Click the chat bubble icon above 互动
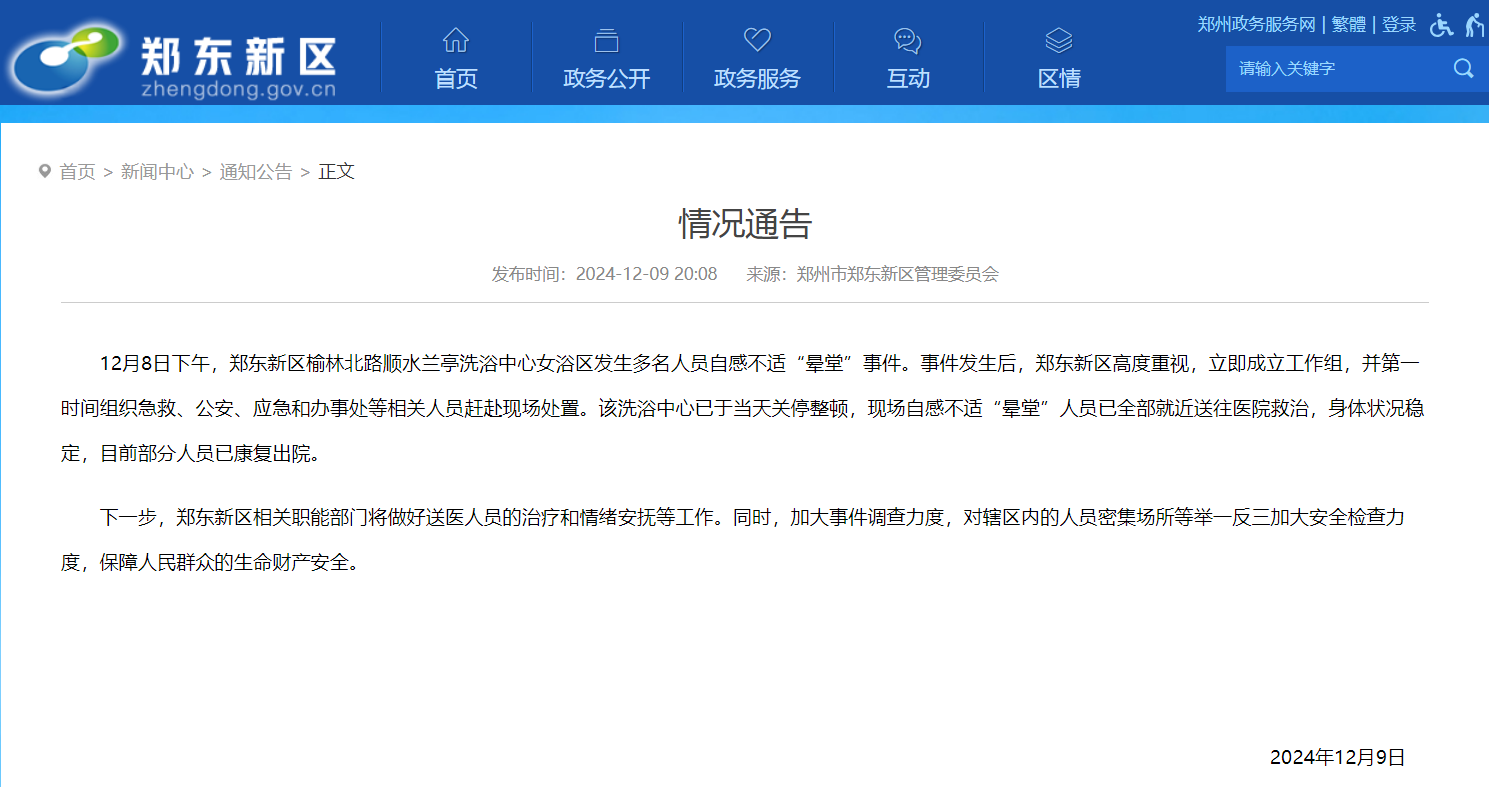 907,40
